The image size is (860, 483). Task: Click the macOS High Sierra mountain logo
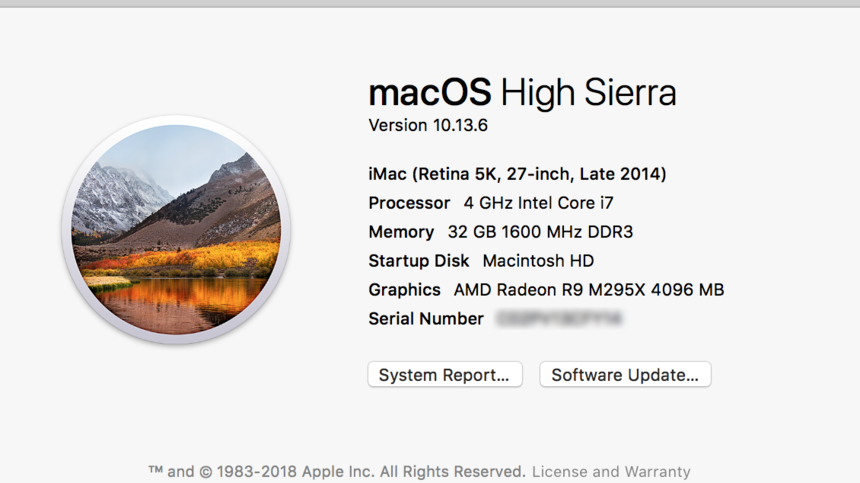(176, 230)
